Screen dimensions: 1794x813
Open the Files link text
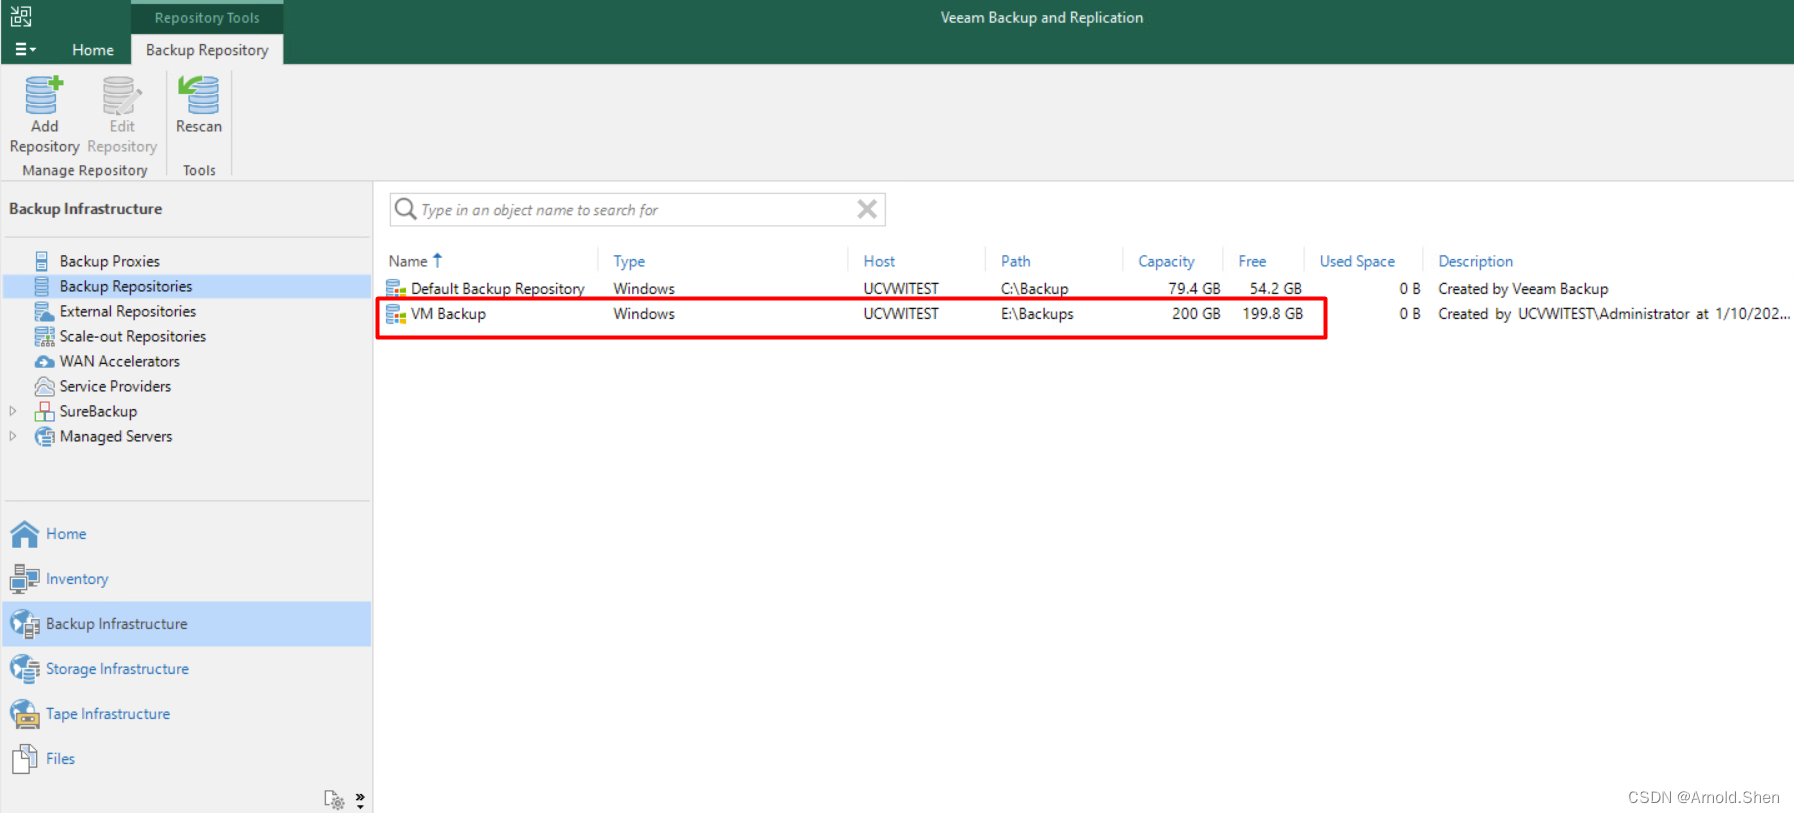[x=60, y=759]
